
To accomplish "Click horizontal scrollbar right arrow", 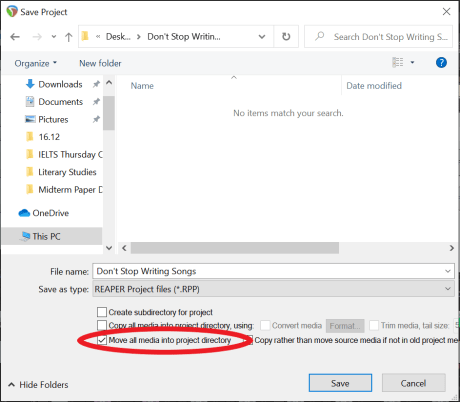I will click(451, 248).
